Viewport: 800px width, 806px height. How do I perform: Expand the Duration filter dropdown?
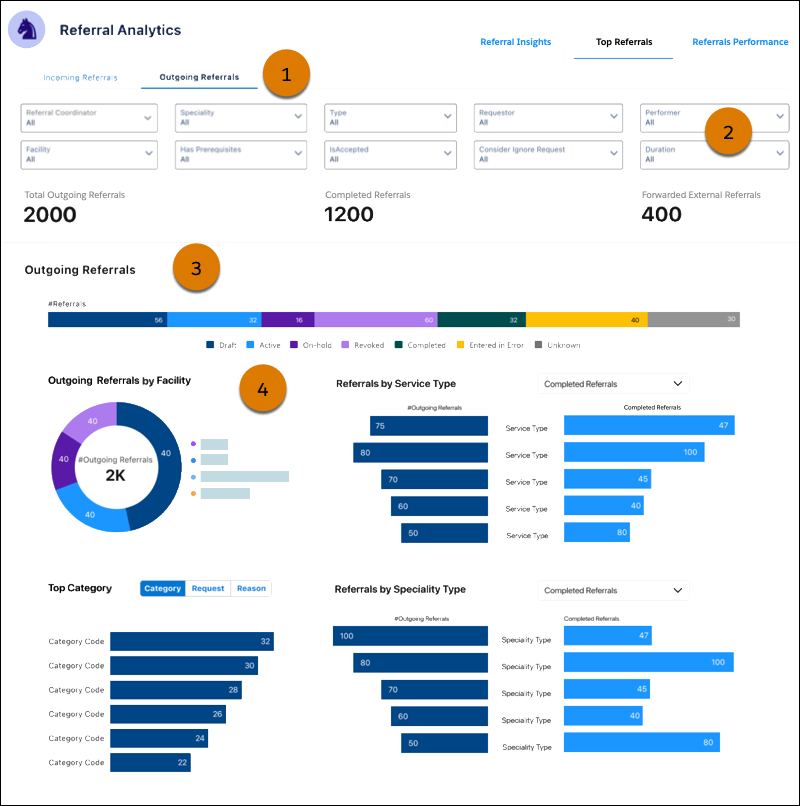pyautogui.click(x=714, y=155)
